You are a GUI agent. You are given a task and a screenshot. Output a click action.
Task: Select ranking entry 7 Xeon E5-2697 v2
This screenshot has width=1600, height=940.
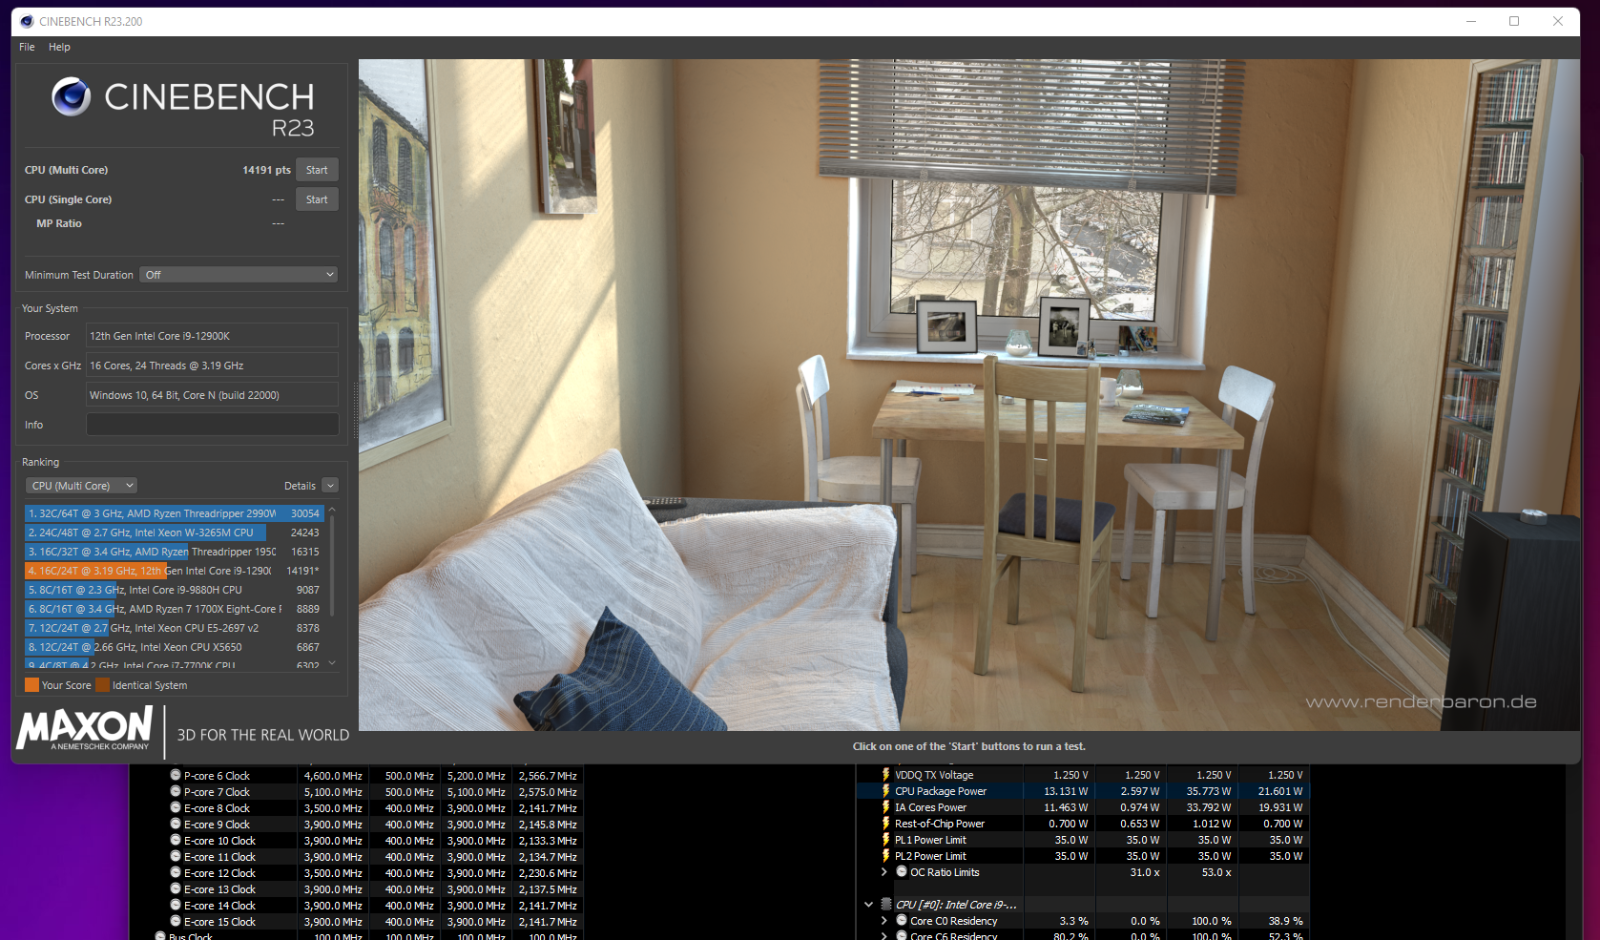pos(174,628)
